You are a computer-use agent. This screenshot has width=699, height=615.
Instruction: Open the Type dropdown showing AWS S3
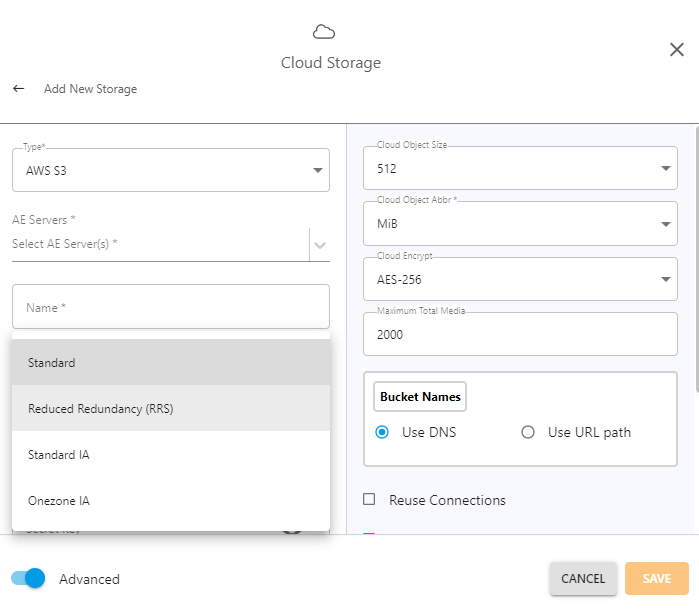pos(171,170)
